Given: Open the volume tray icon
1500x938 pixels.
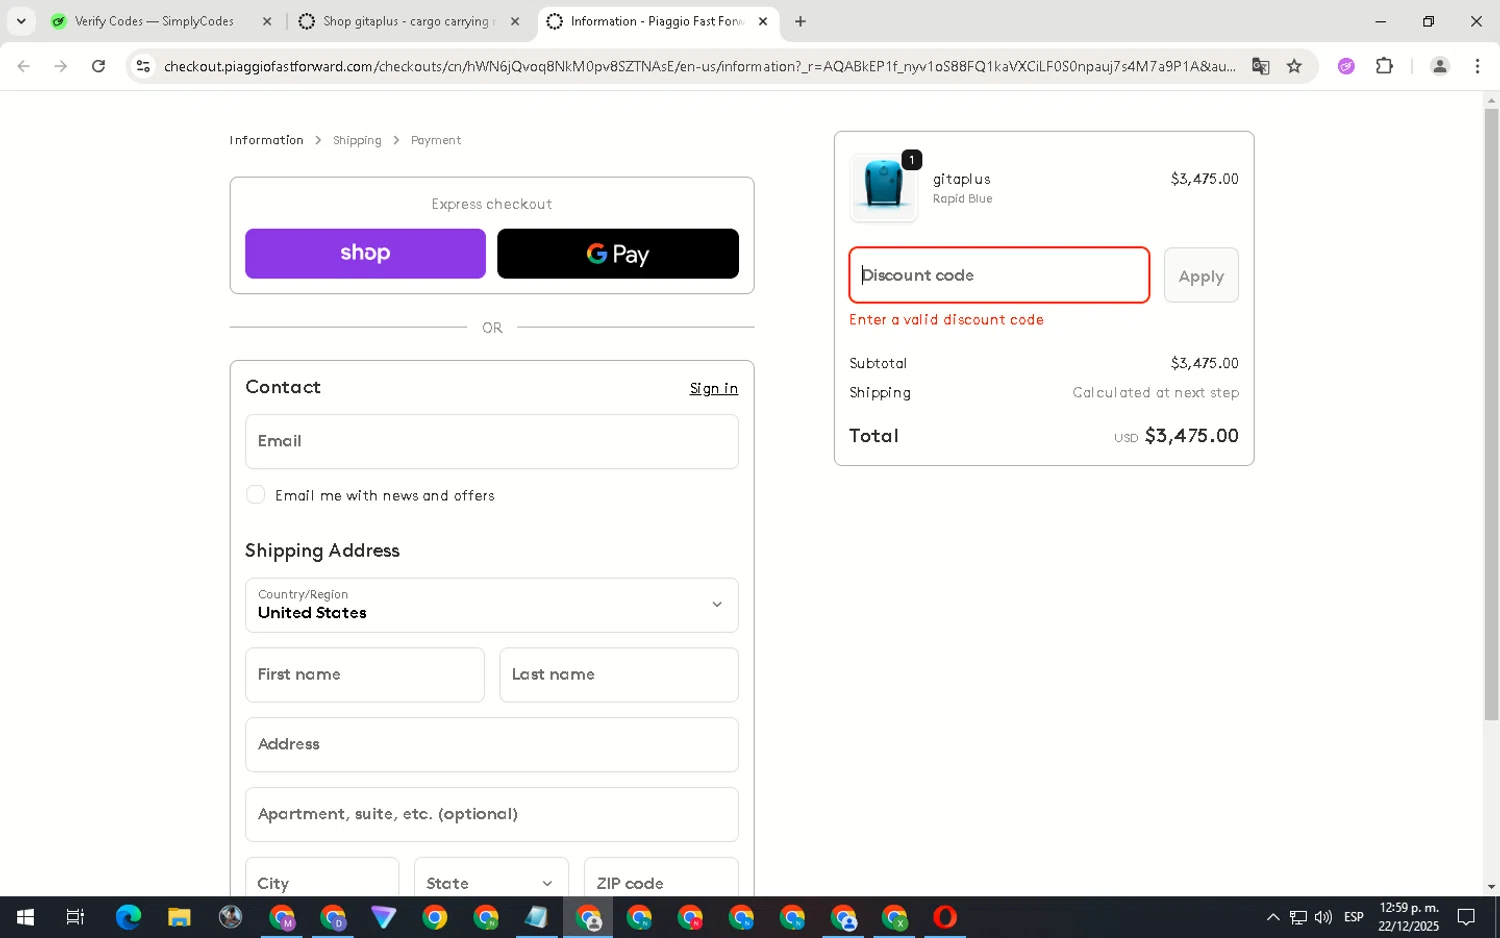Looking at the screenshot, I should 1323,917.
